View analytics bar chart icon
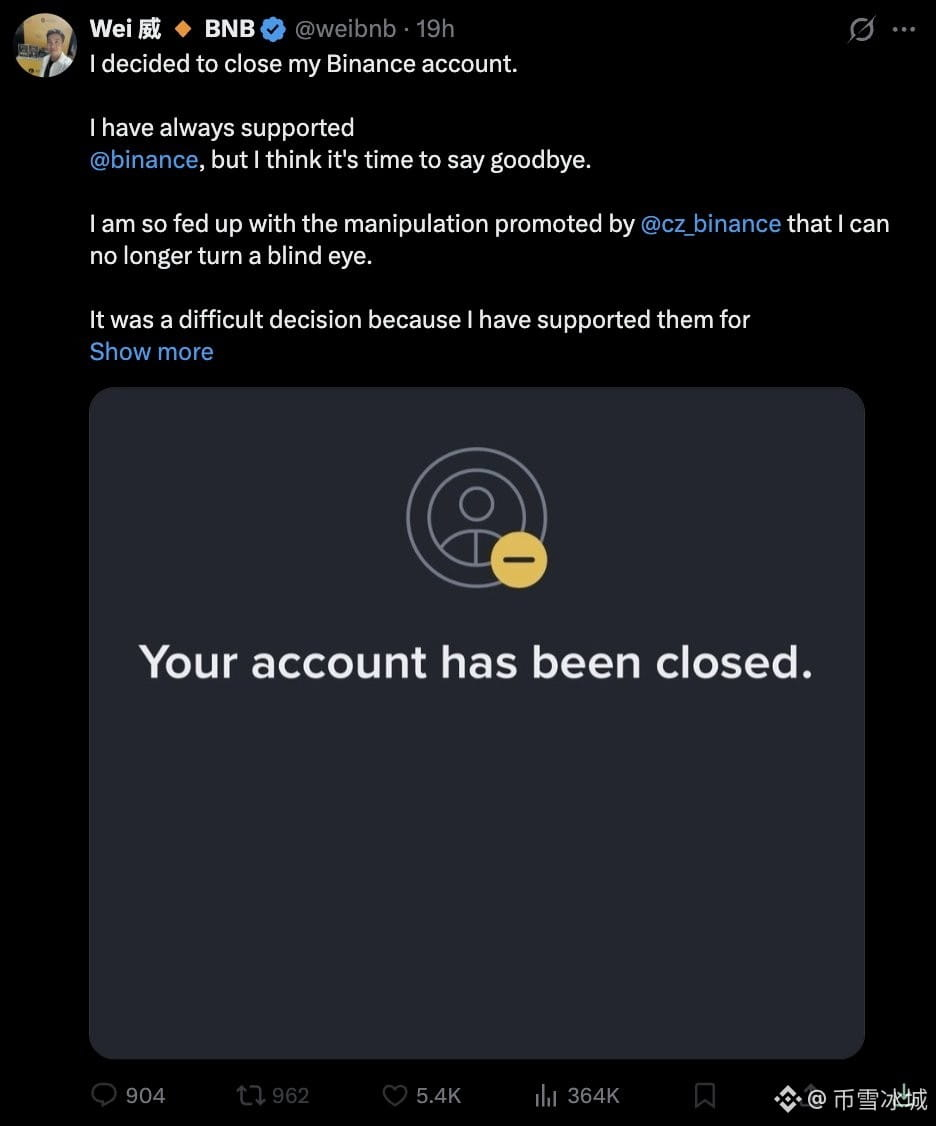 click(x=546, y=1095)
